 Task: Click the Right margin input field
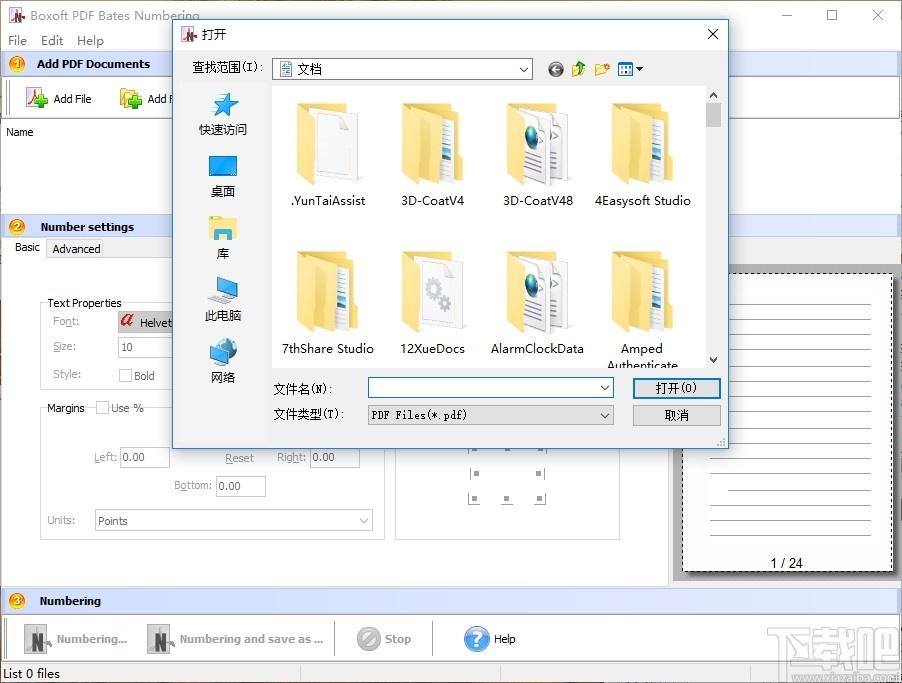point(335,457)
